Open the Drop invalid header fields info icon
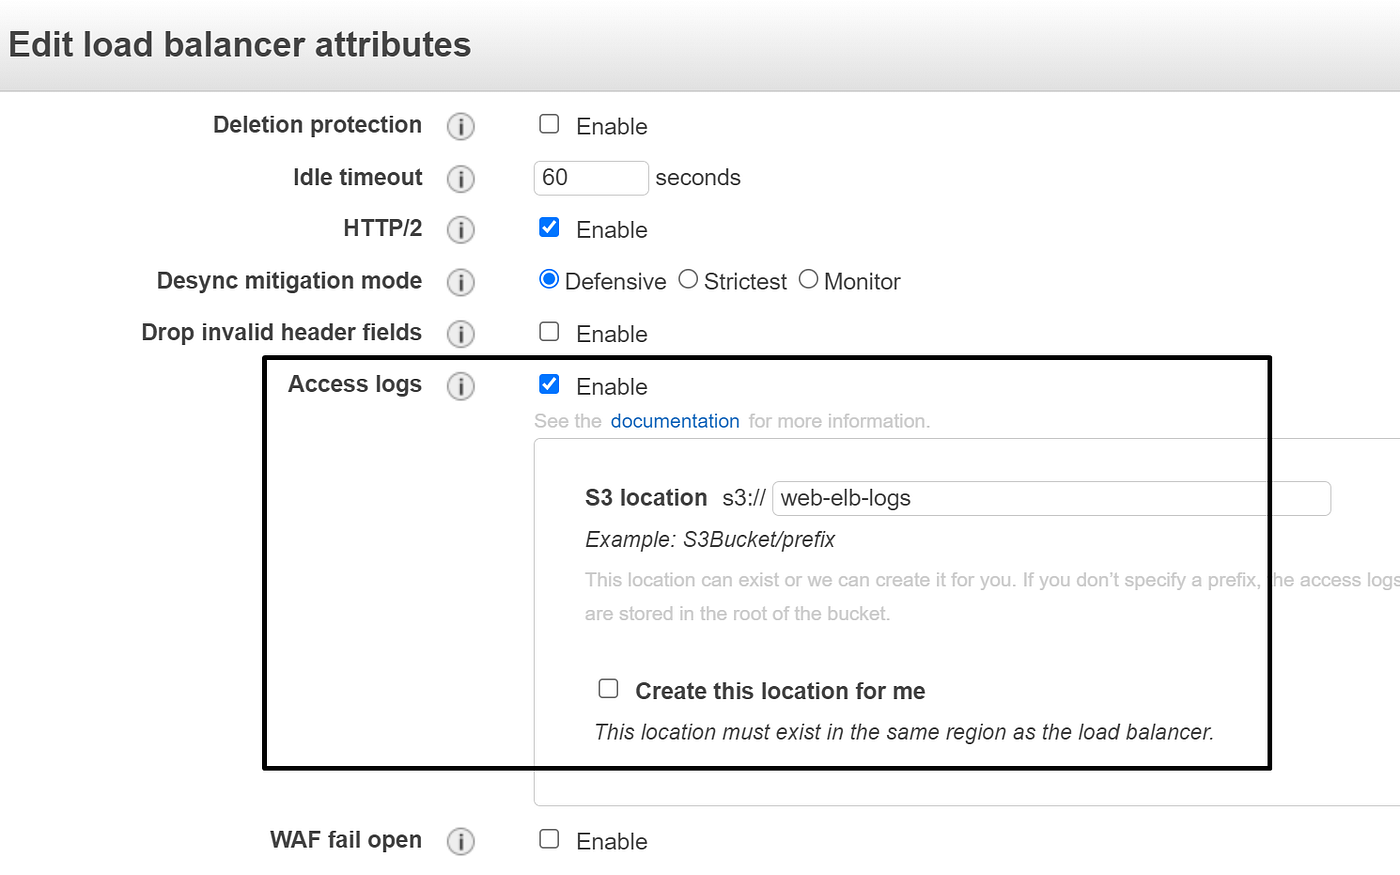The image size is (1400, 875). (460, 333)
